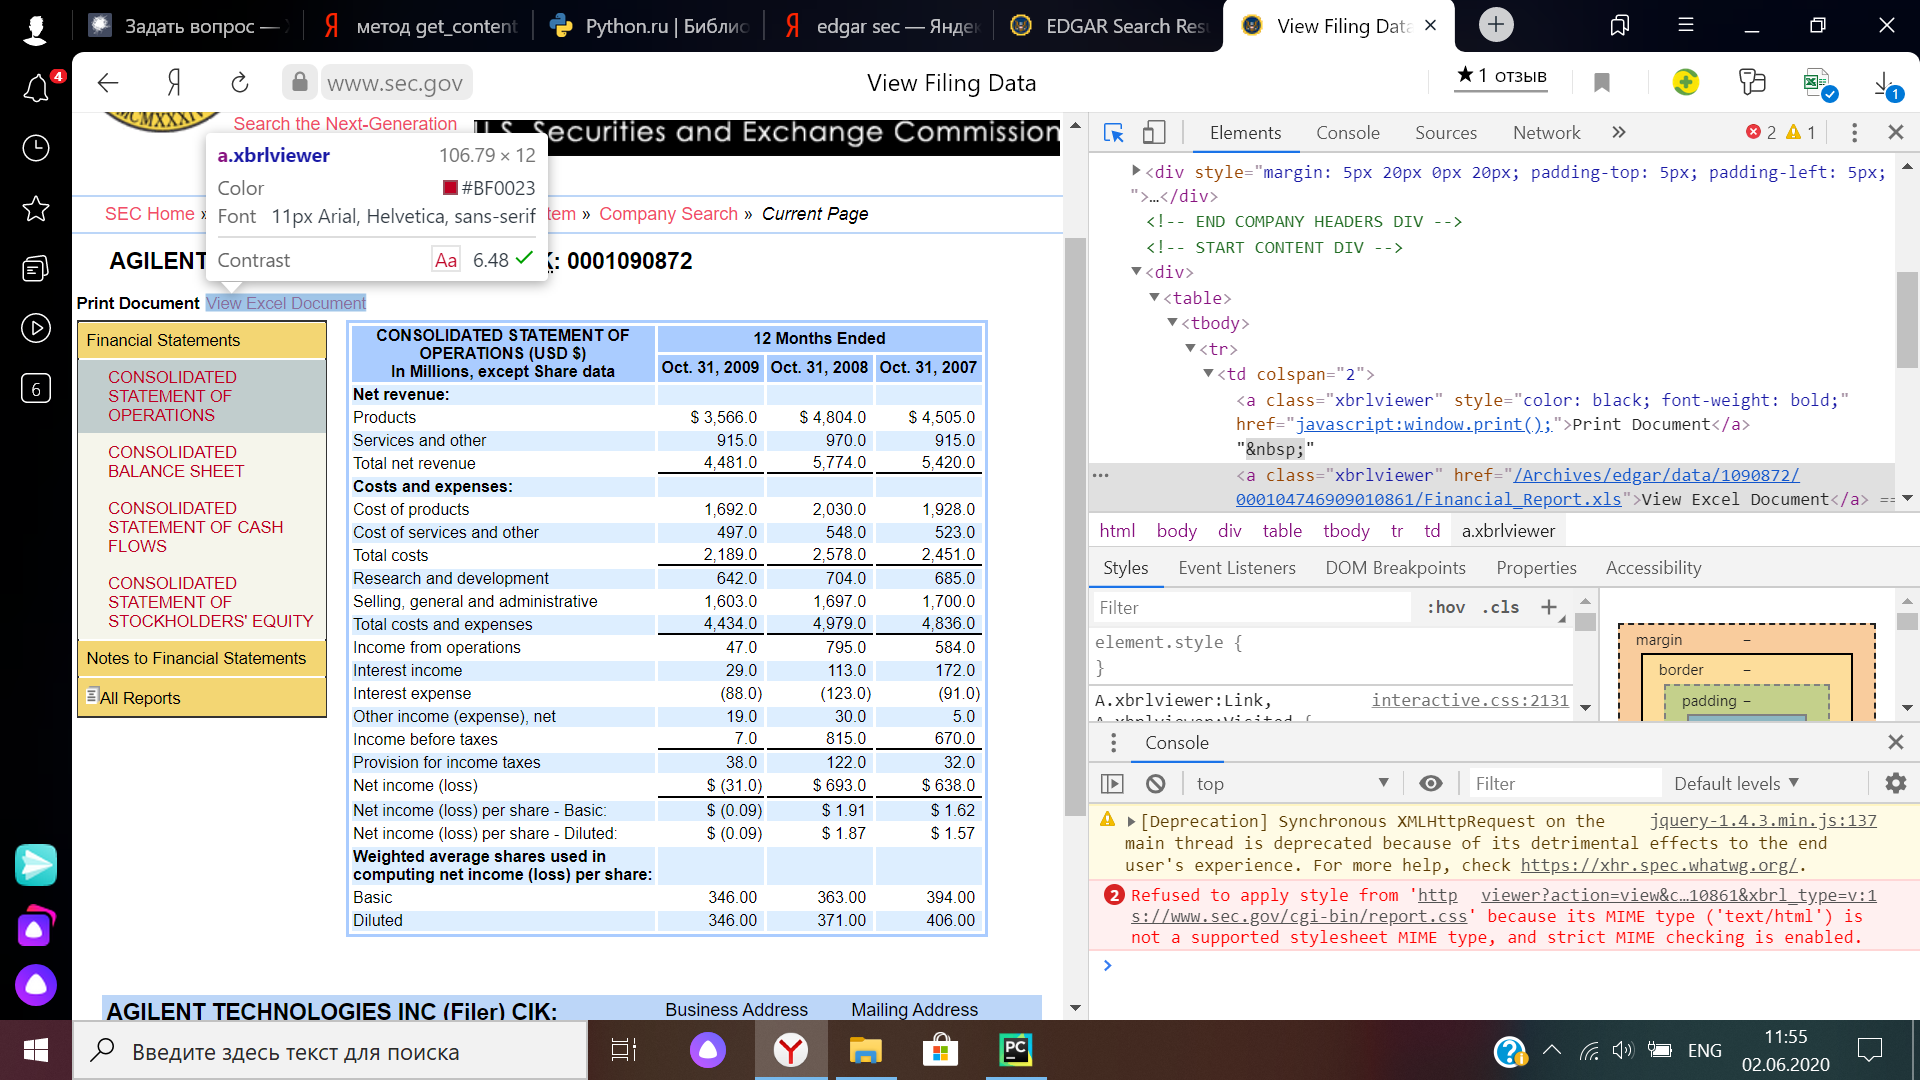The height and width of the screenshot is (1080, 1920).
Task: Open the DOM Breakpoints pane tab
Action: 1395,568
